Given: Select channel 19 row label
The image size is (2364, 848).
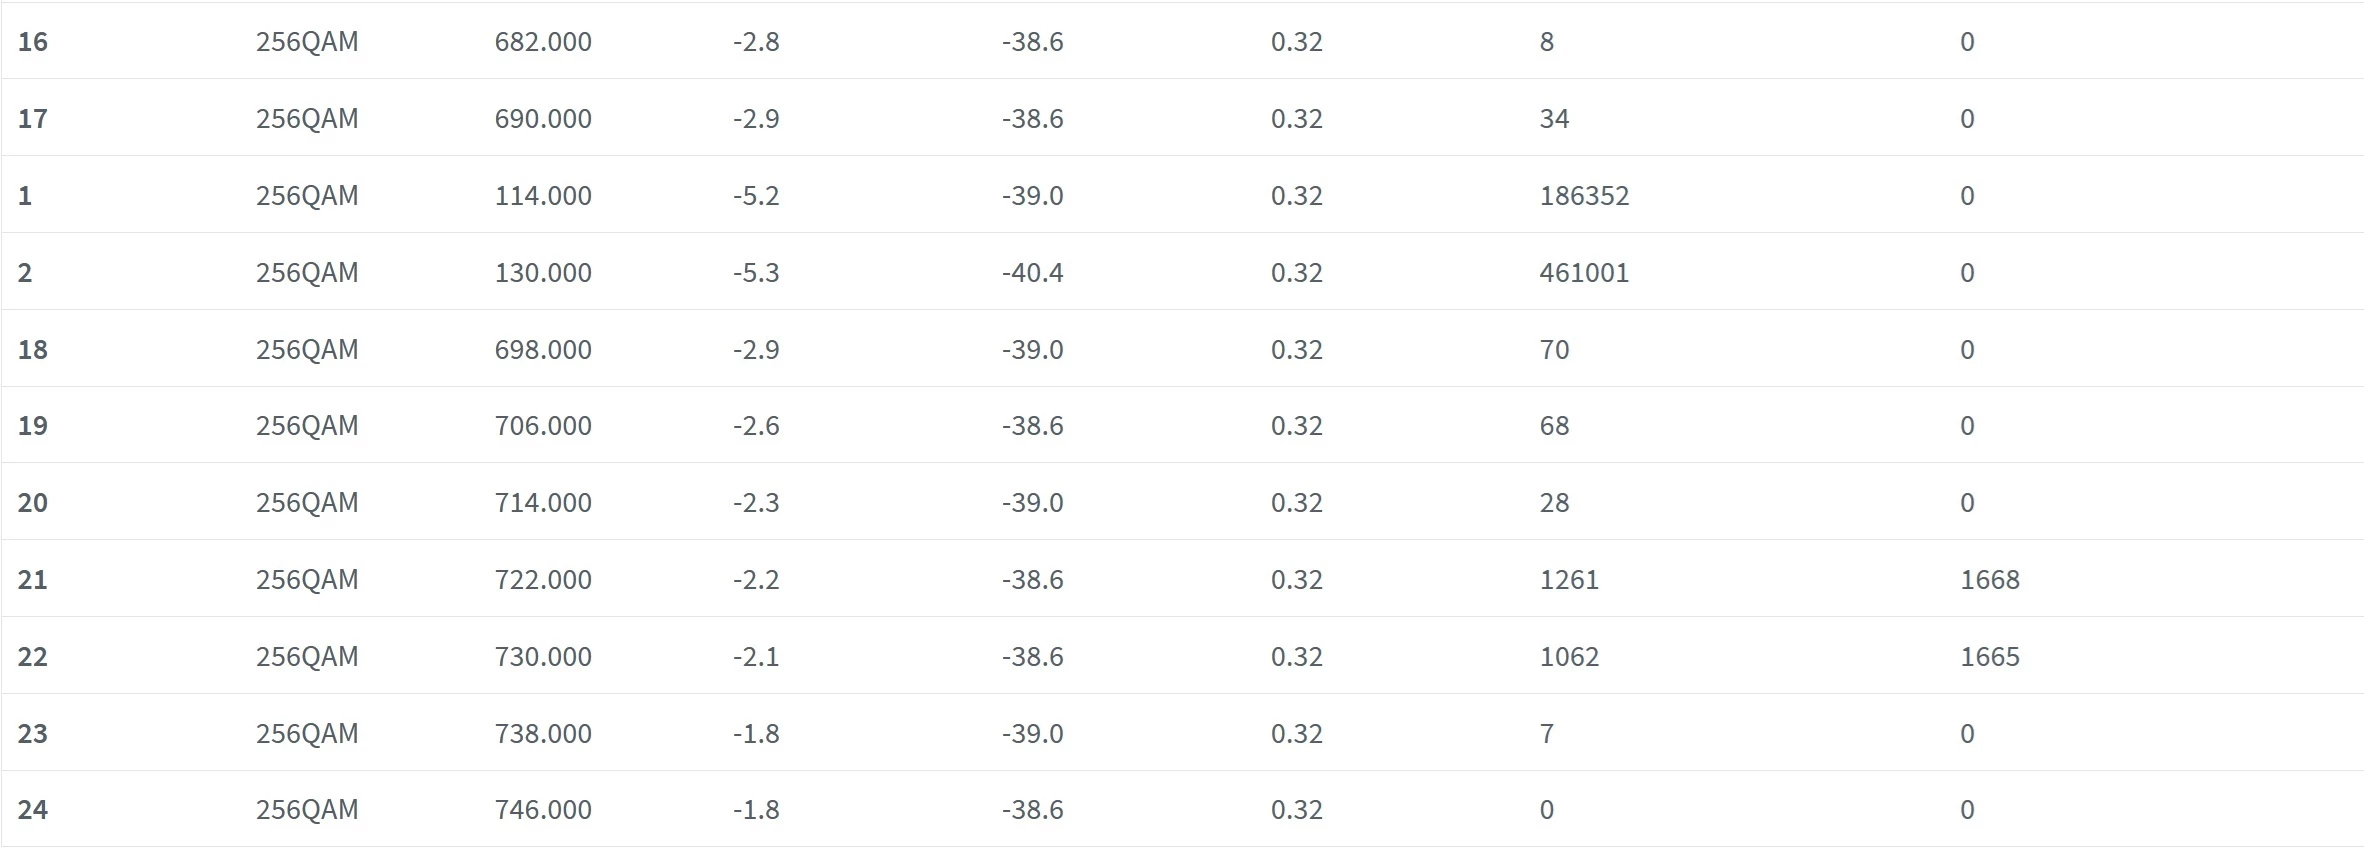Looking at the screenshot, I should click(33, 426).
